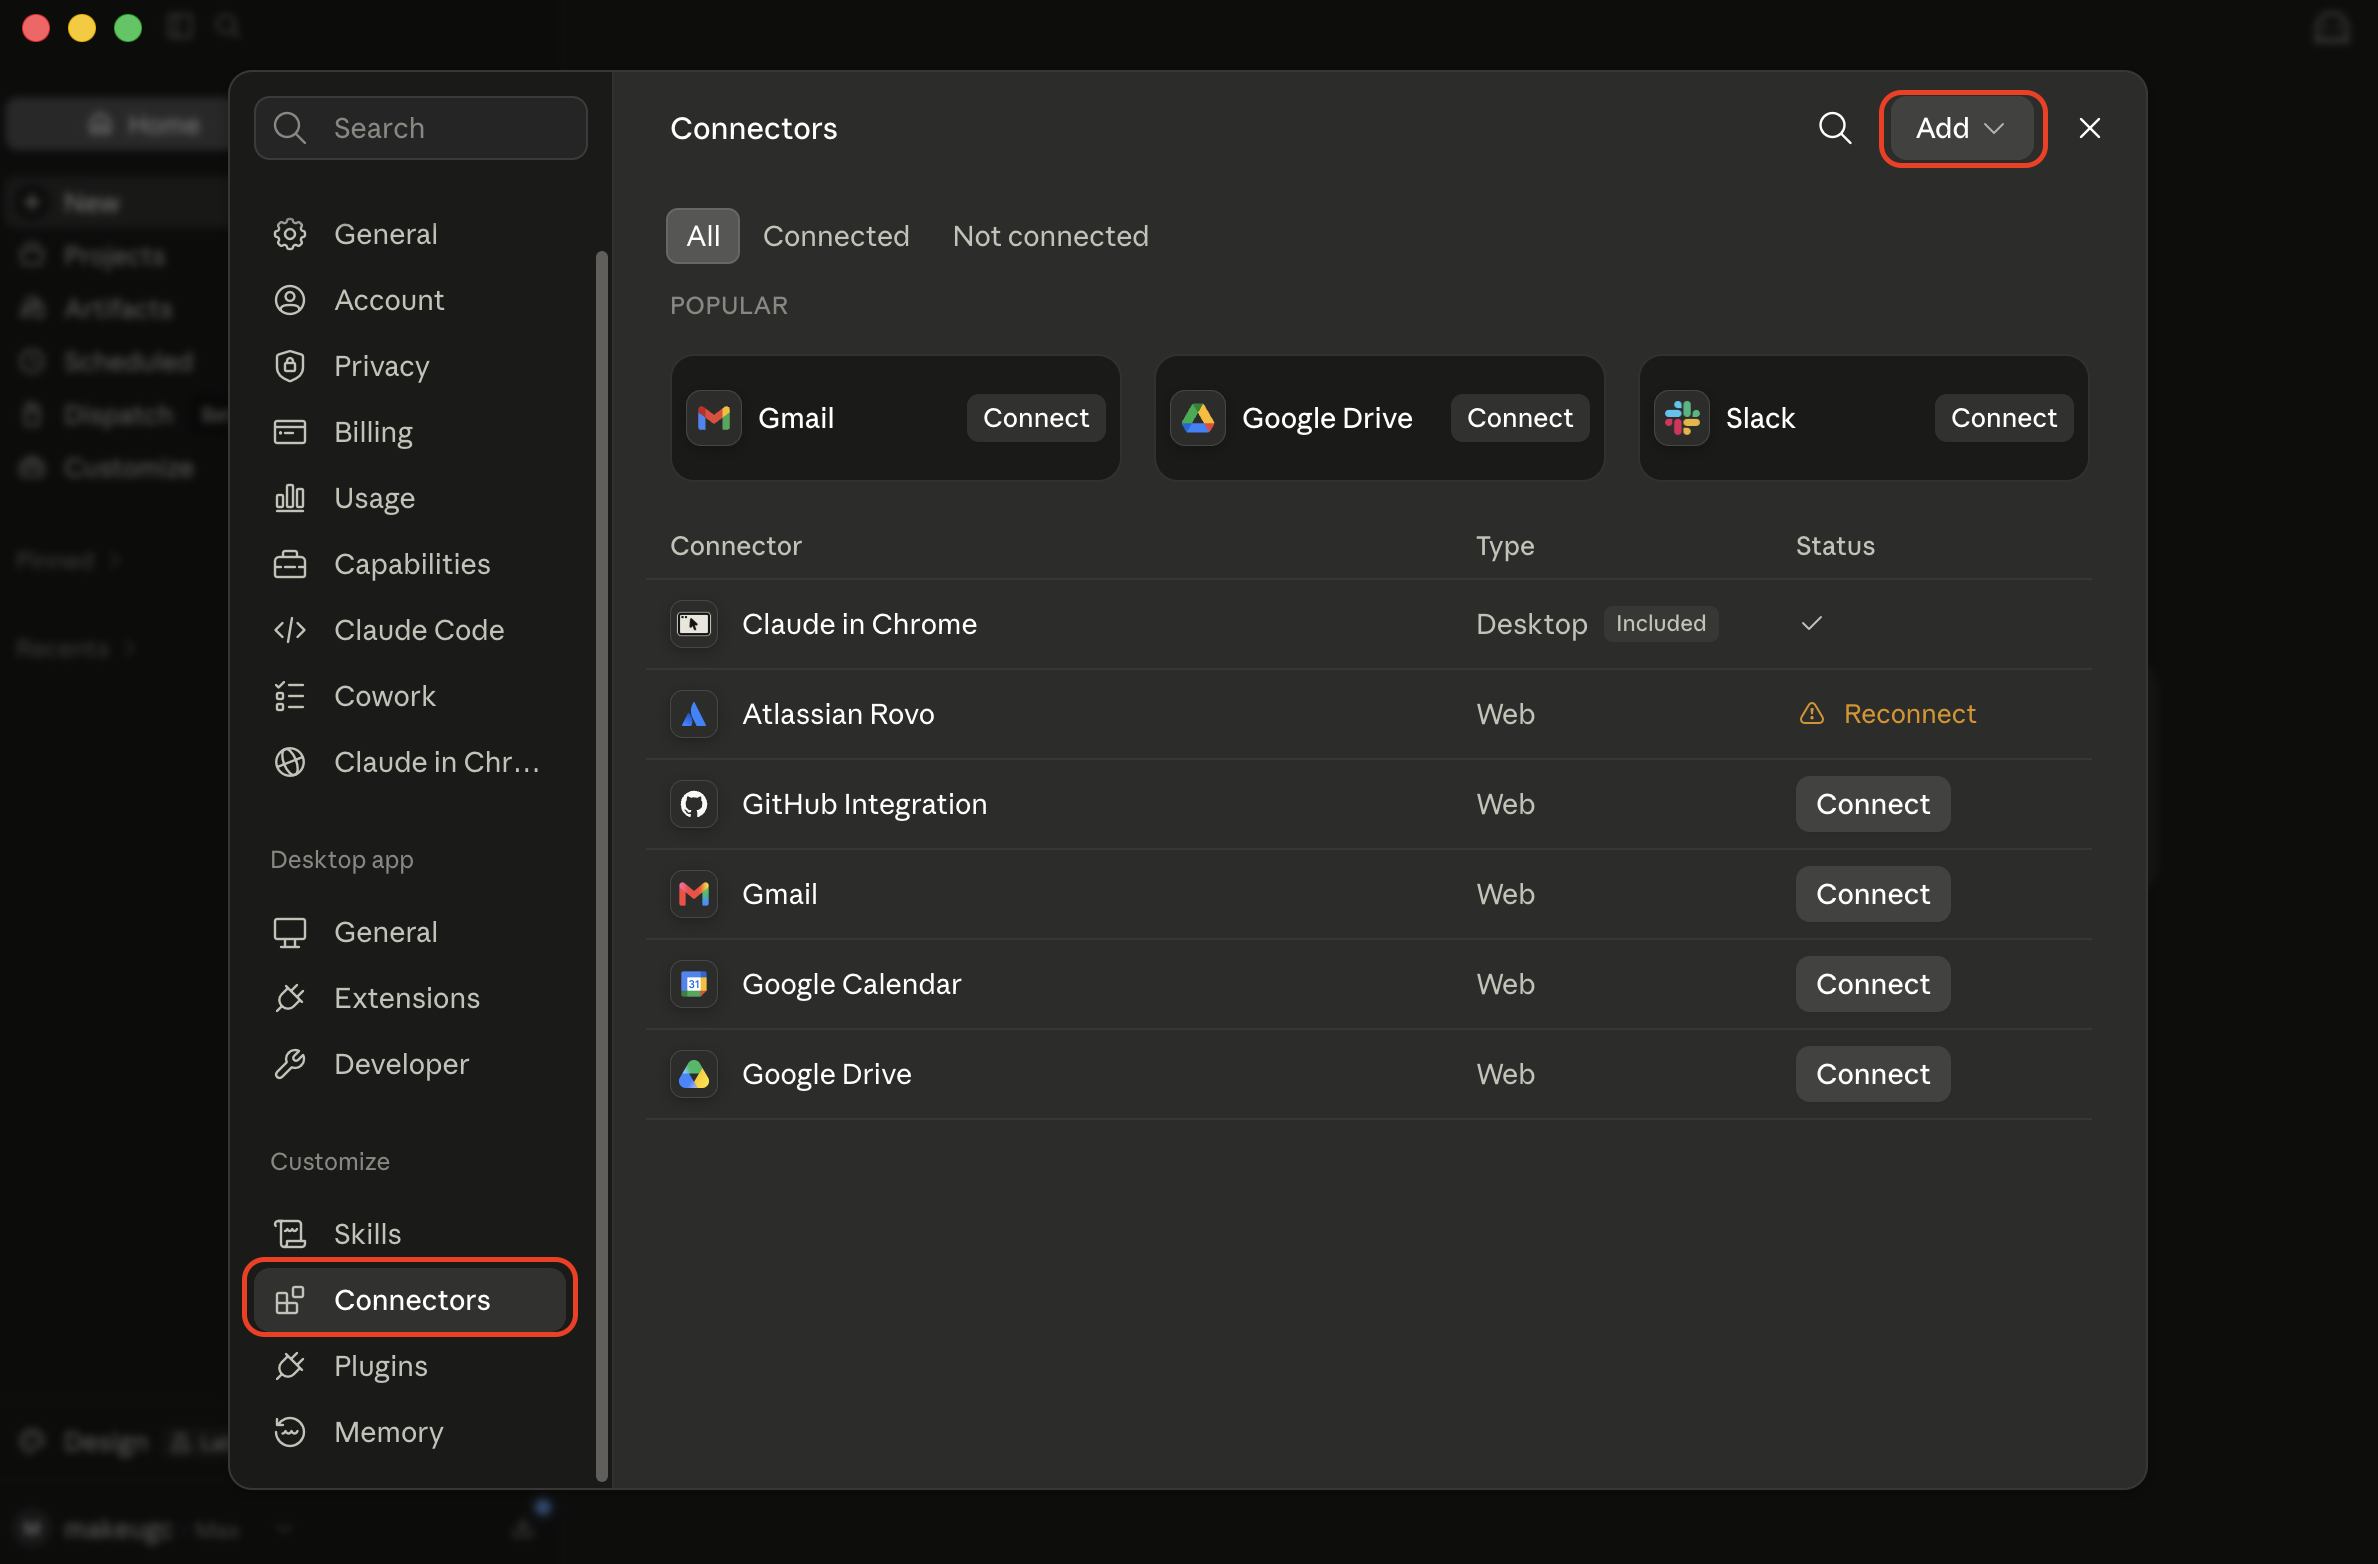Click the Type column header

[1505, 546]
